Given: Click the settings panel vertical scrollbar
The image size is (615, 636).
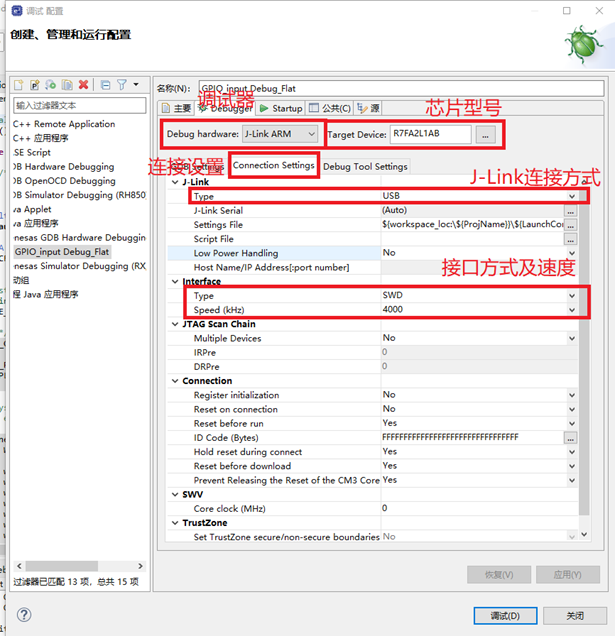Looking at the screenshot, I should pyautogui.click(x=584, y=352).
